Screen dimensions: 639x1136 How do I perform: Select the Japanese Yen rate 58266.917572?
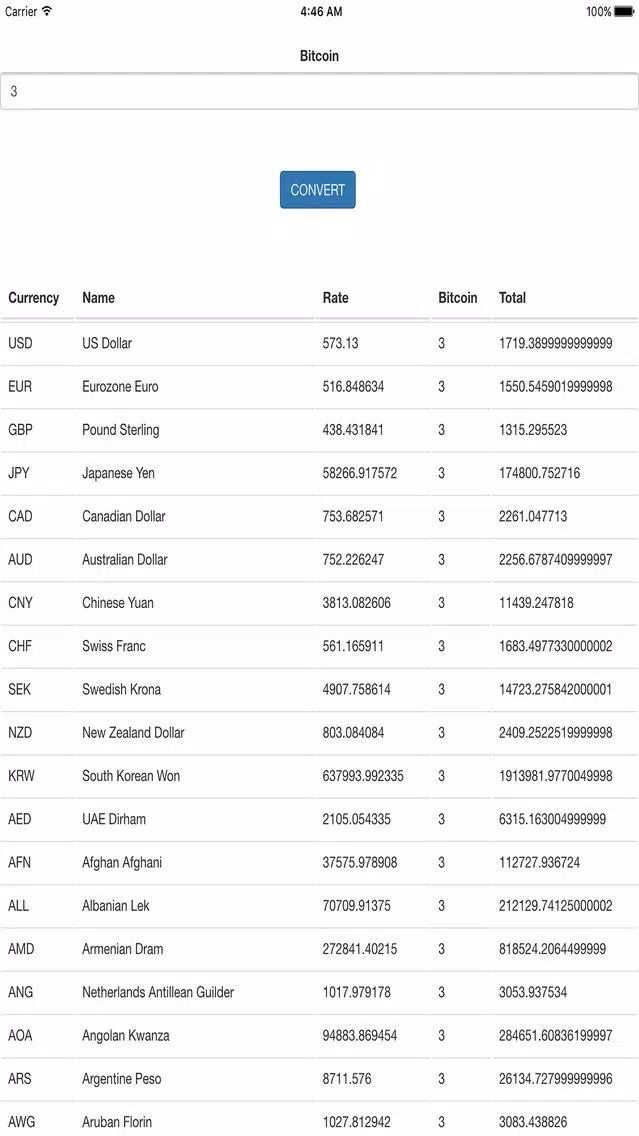coord(359,473)
